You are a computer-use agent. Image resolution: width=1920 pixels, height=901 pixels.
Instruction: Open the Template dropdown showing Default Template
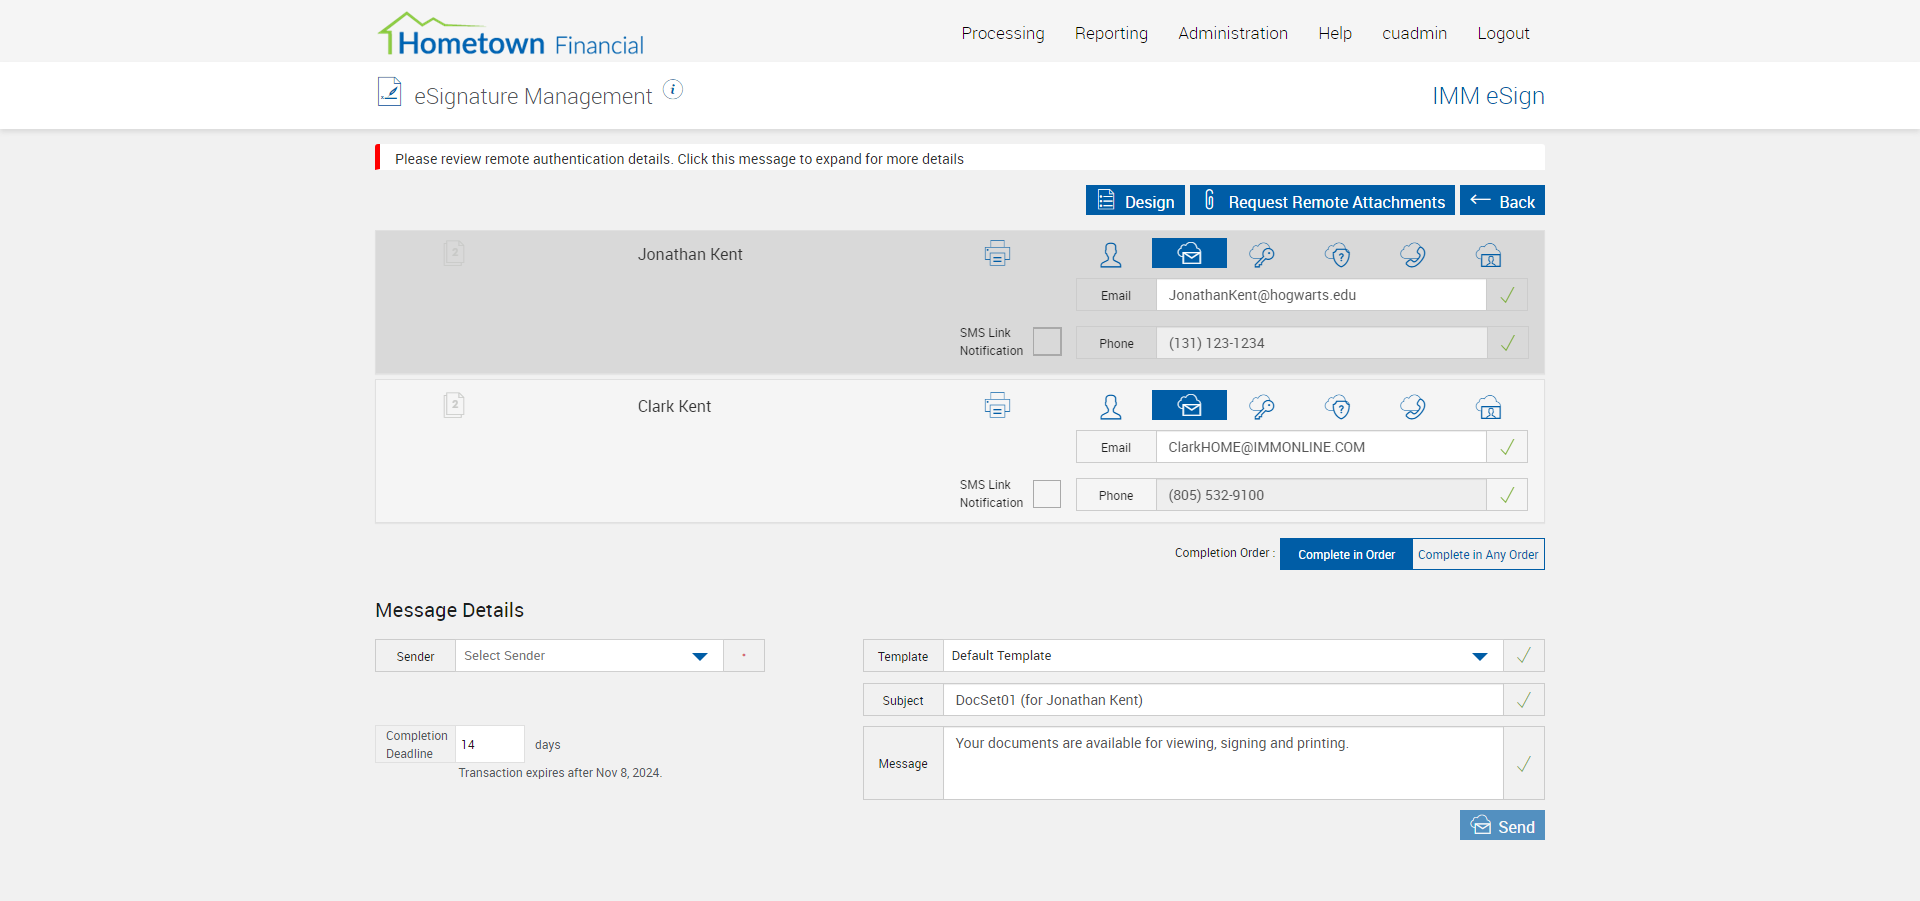(x=1223, y=656)
